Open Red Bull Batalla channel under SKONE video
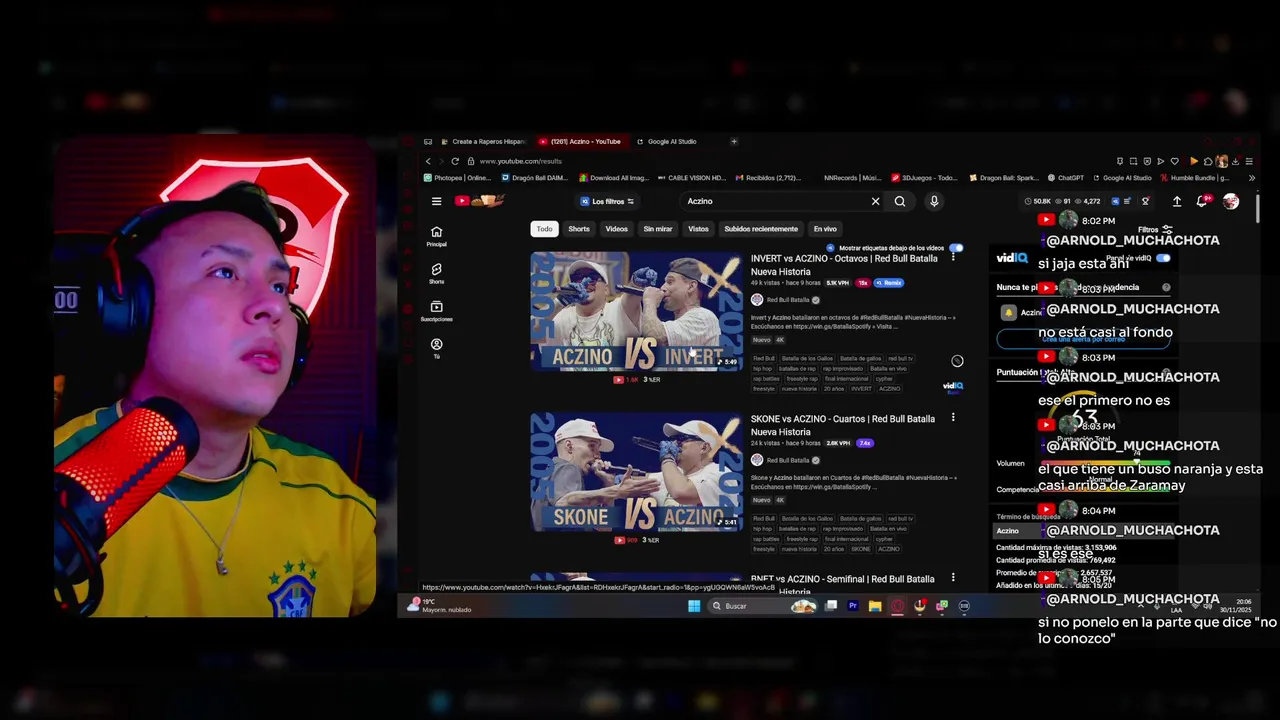 point(788,460)
